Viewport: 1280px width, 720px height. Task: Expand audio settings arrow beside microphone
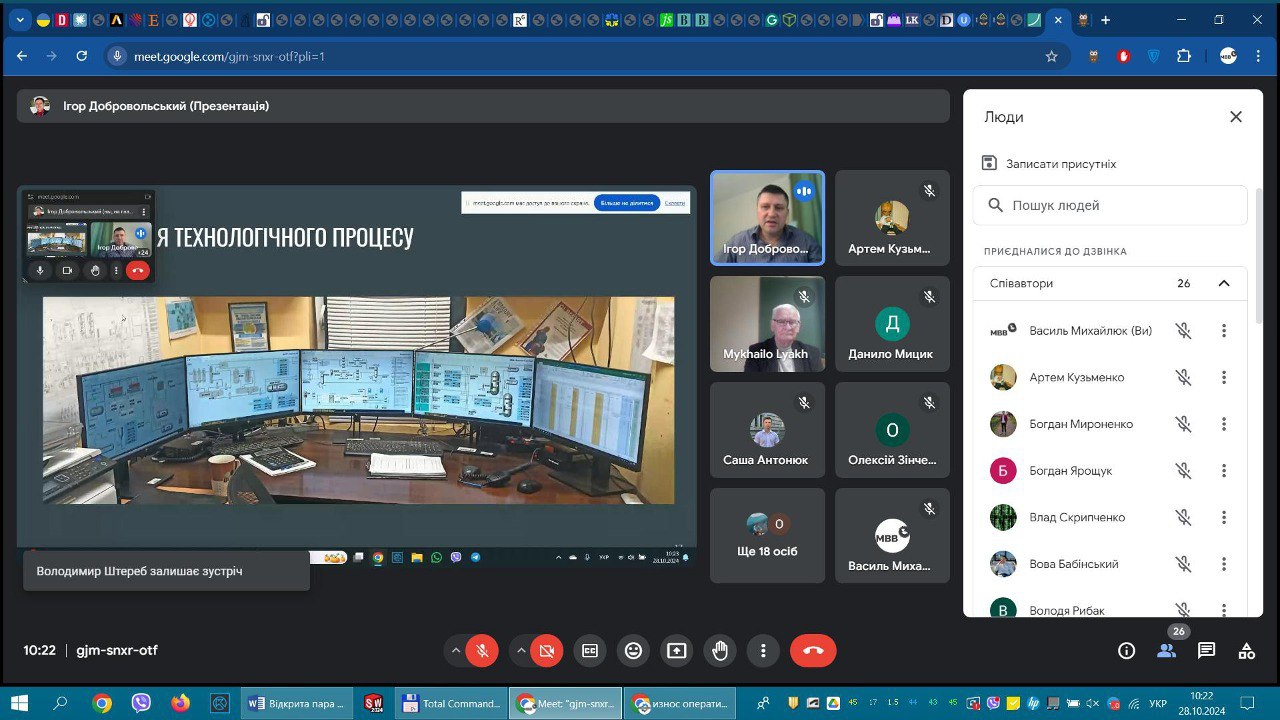pyautogui.click(x=456, y=651)
